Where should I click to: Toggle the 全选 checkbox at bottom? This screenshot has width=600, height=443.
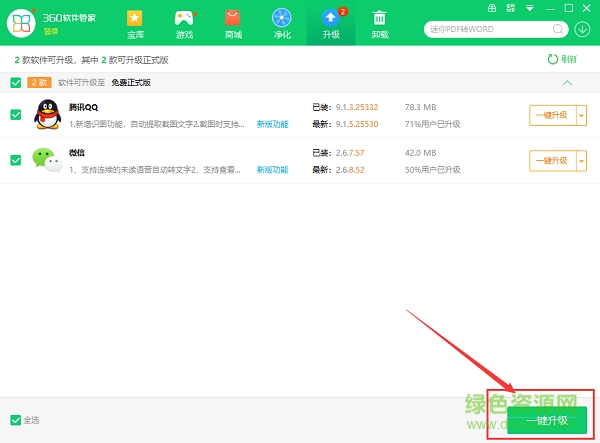pyautogui.click(x=15, y=420)
